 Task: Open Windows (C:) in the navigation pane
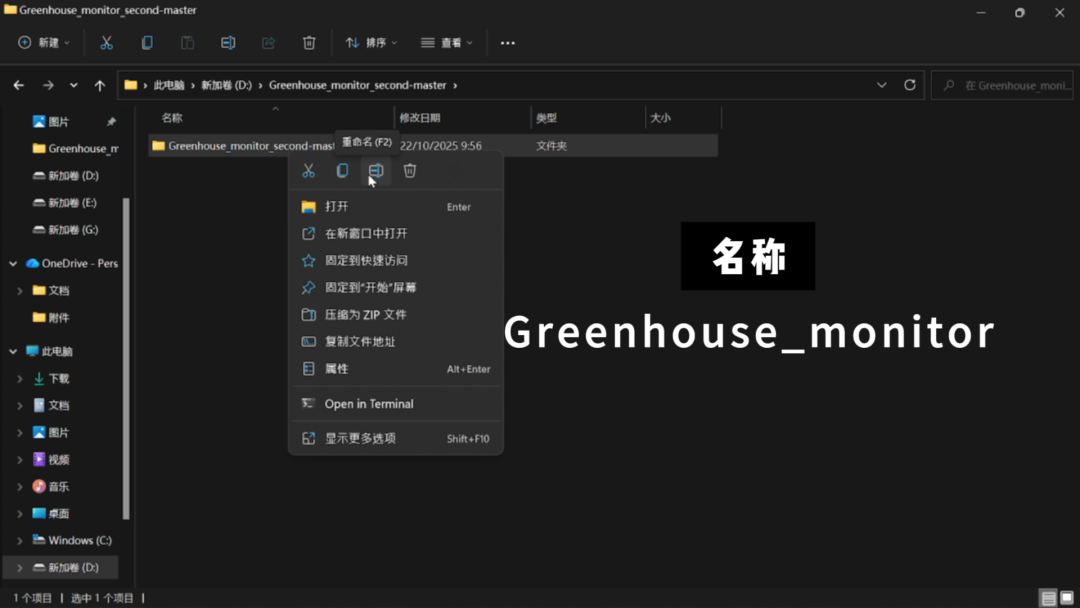79,541
